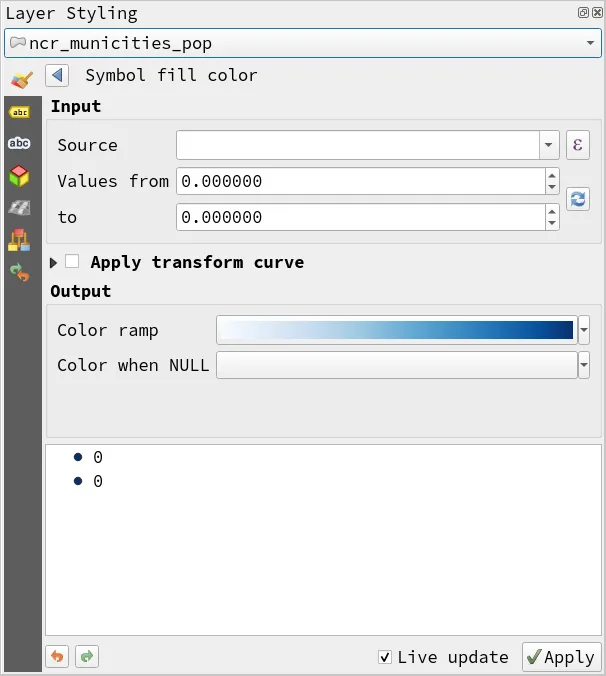The image size is (606, 676).
Task: Expand the Apply transform curve section
Action: pos(54,262)
